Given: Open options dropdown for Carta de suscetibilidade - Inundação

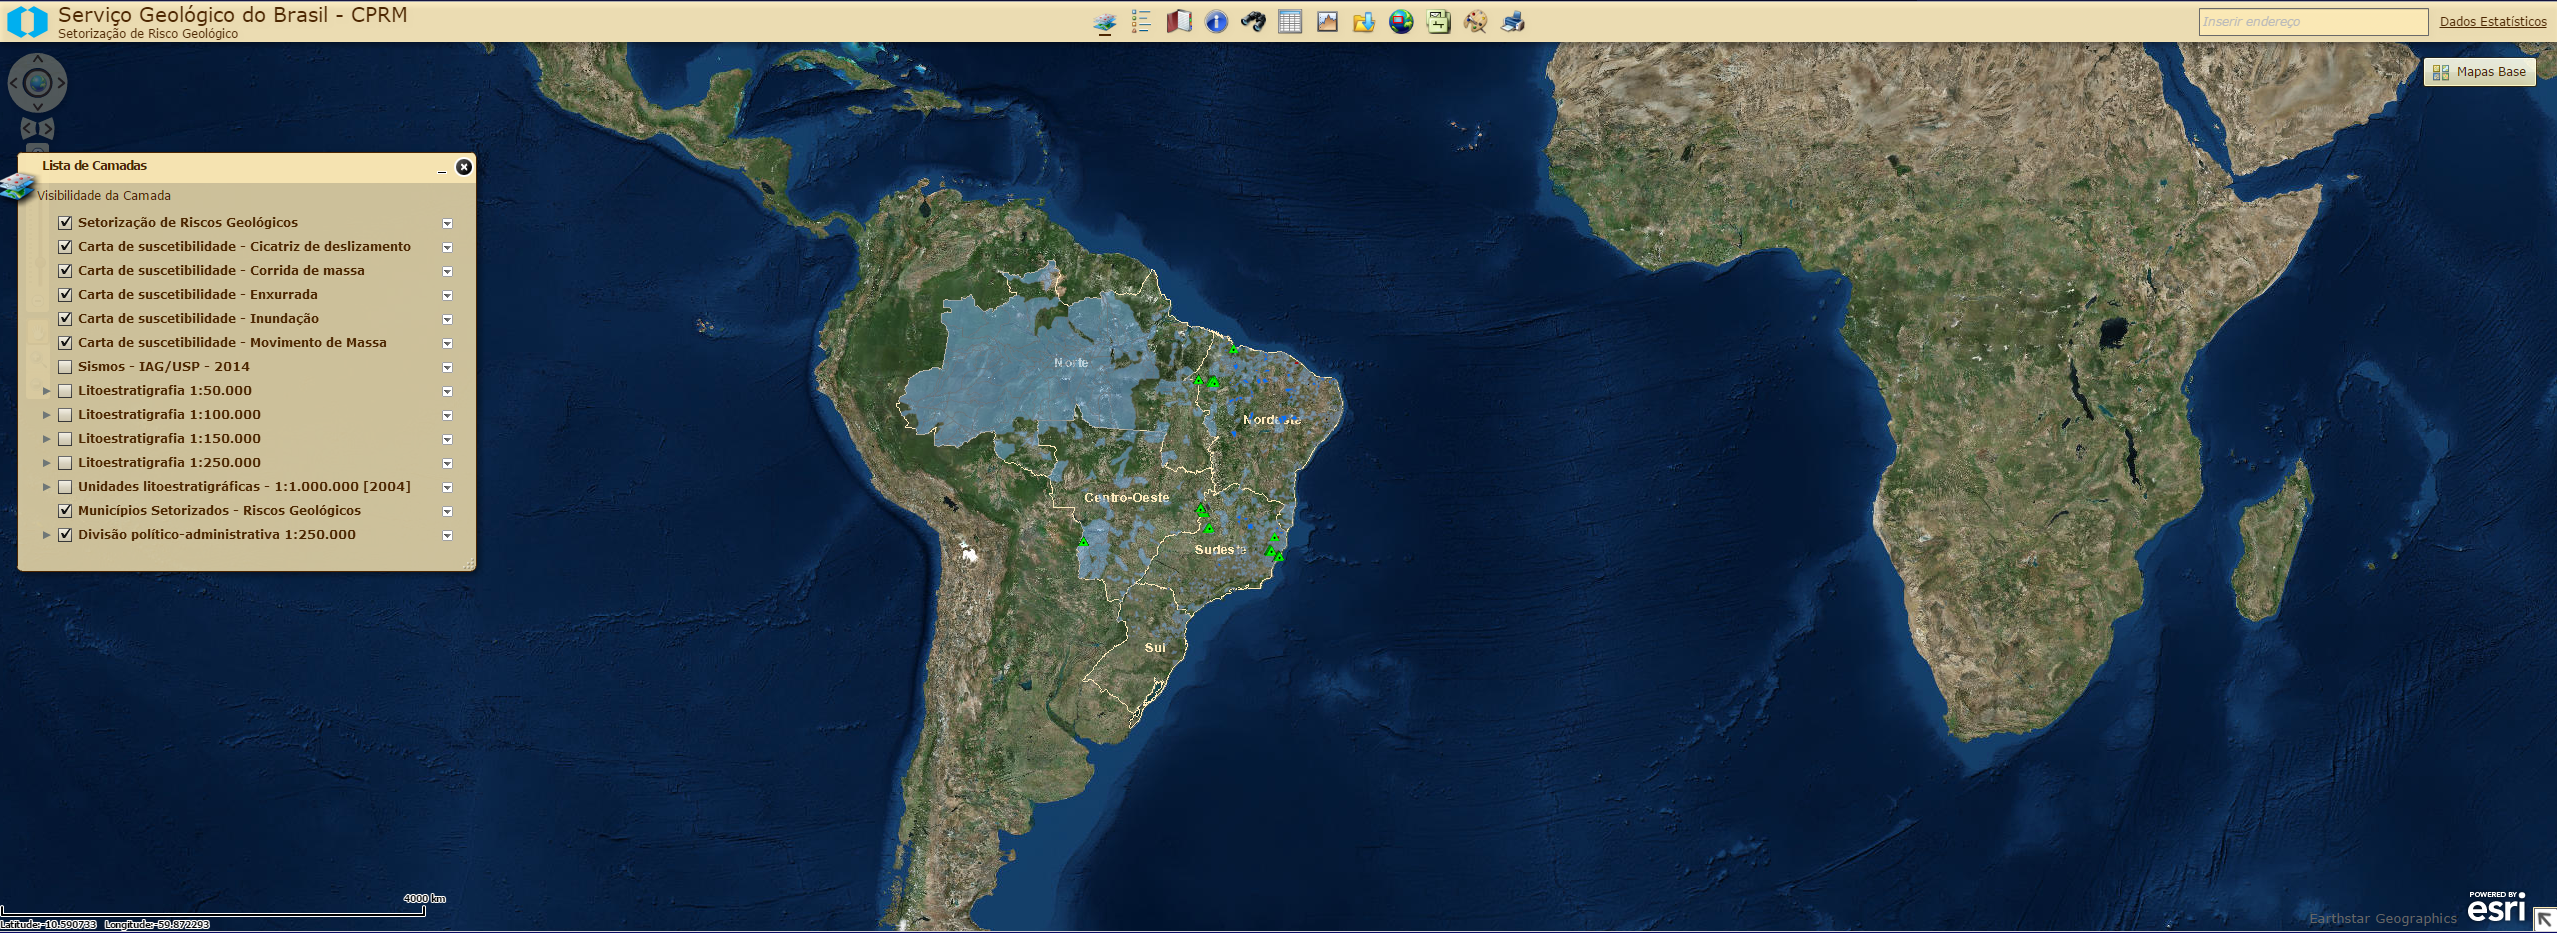Looking at the screenshot, I should (x=447, y=320).
